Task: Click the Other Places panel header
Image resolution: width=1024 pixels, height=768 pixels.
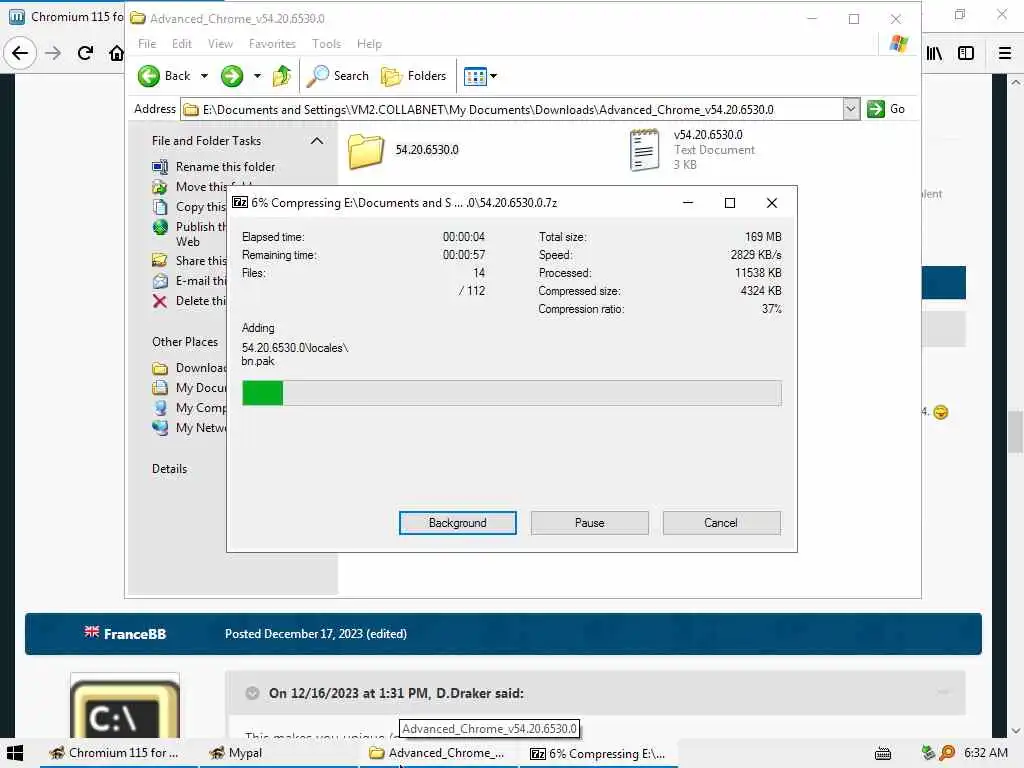Action: [185, 342]
